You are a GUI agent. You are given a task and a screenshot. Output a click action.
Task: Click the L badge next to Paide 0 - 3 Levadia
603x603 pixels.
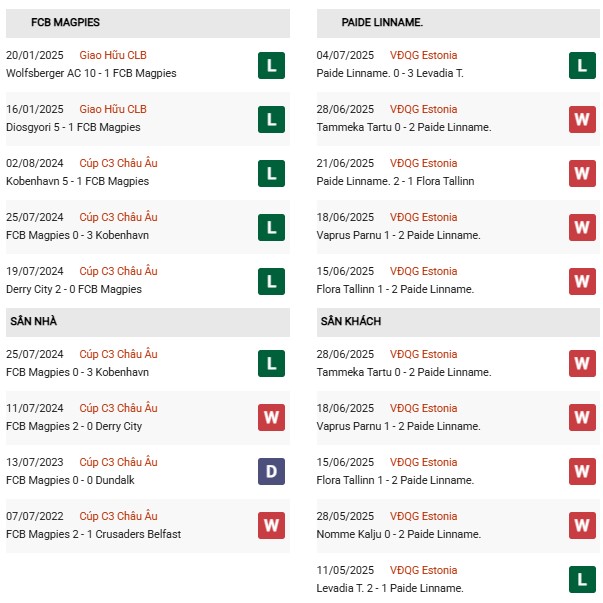pos(582,65)
